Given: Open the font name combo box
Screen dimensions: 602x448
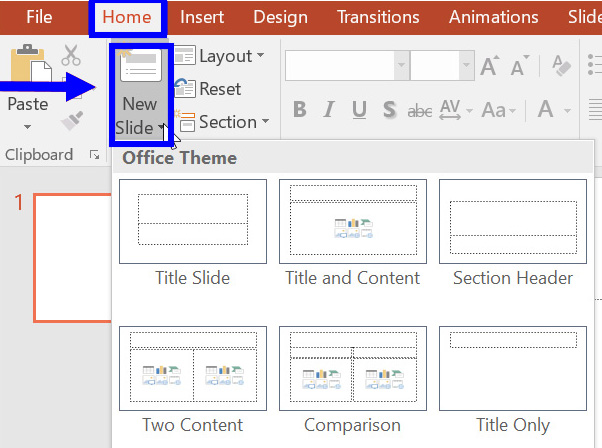Looking at the screenshot, I should click(x=346, y=66).
